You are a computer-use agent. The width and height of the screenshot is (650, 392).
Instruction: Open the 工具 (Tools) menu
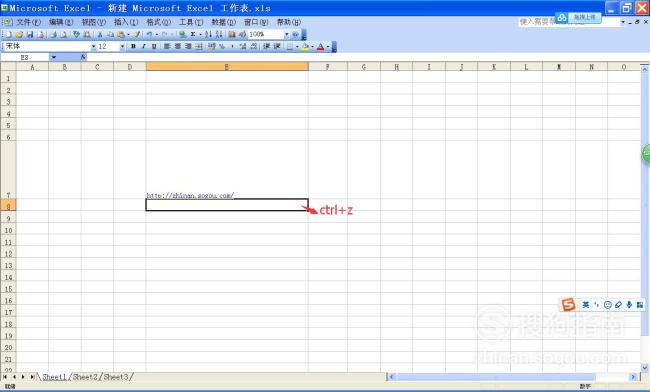coord(191,22)
